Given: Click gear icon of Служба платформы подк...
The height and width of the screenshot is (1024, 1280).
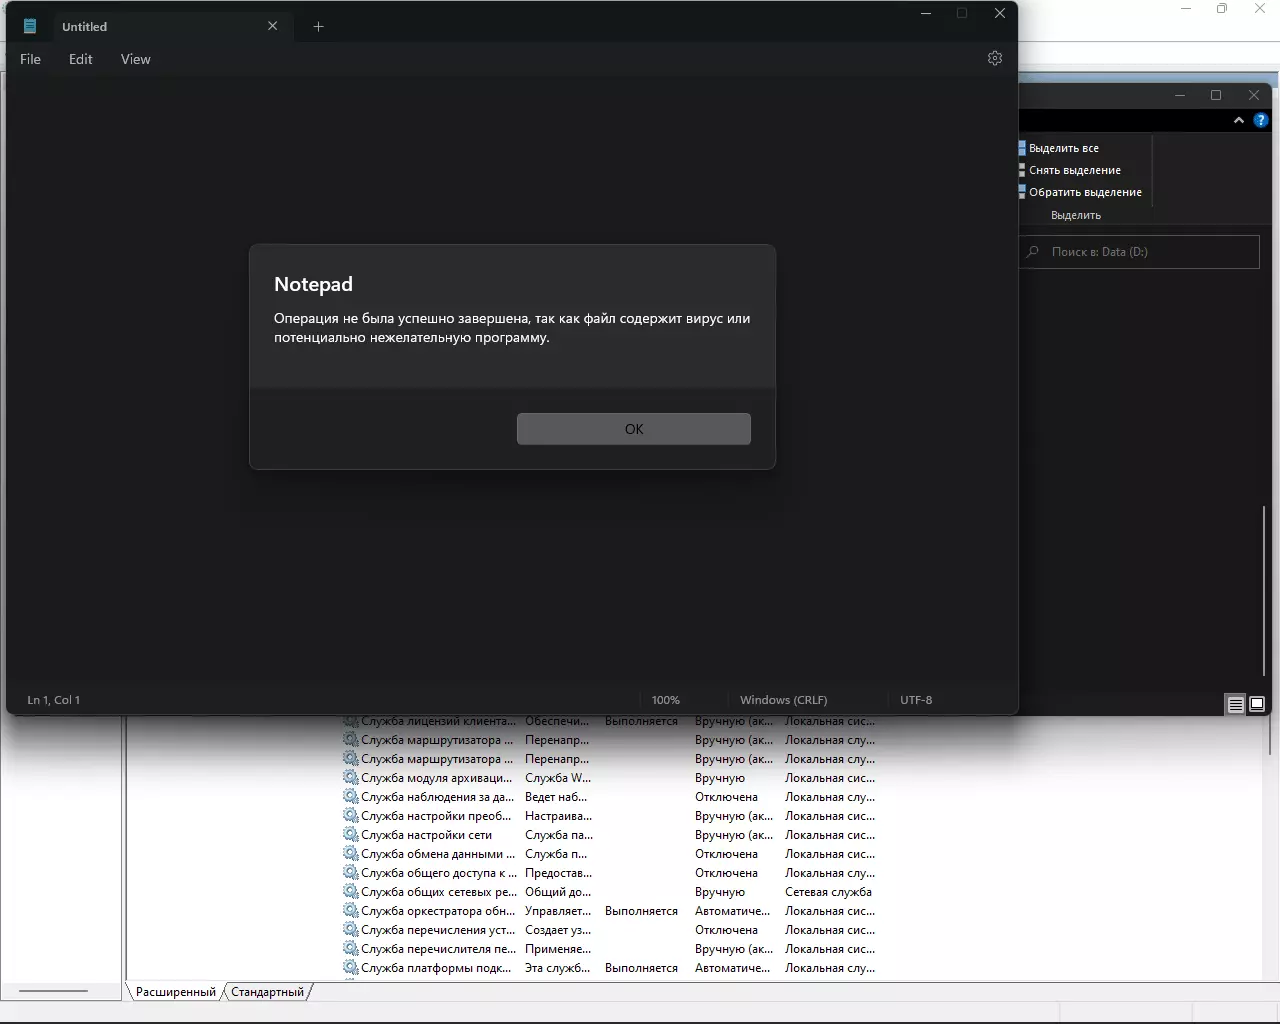Looking at the screenshot, I should click(x=350, y=967).
